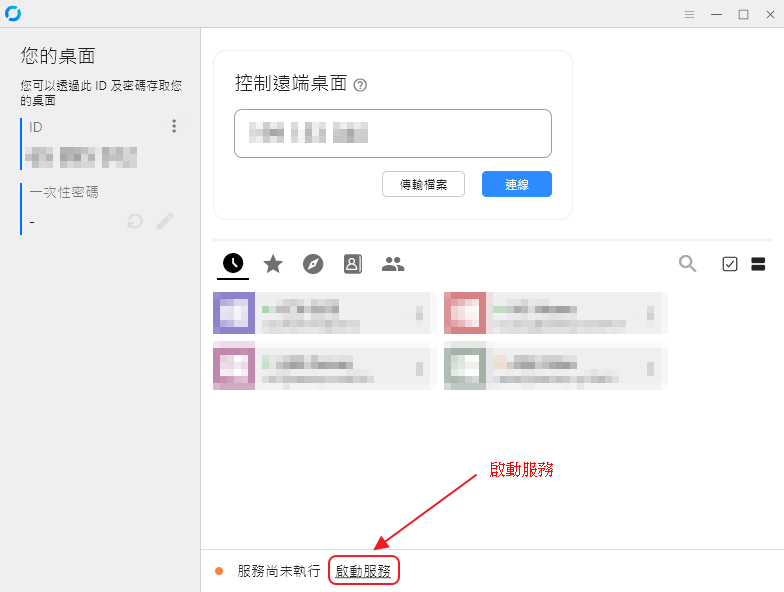
Task: Switch peer list view mode icon
Action: tap(758, 264)
